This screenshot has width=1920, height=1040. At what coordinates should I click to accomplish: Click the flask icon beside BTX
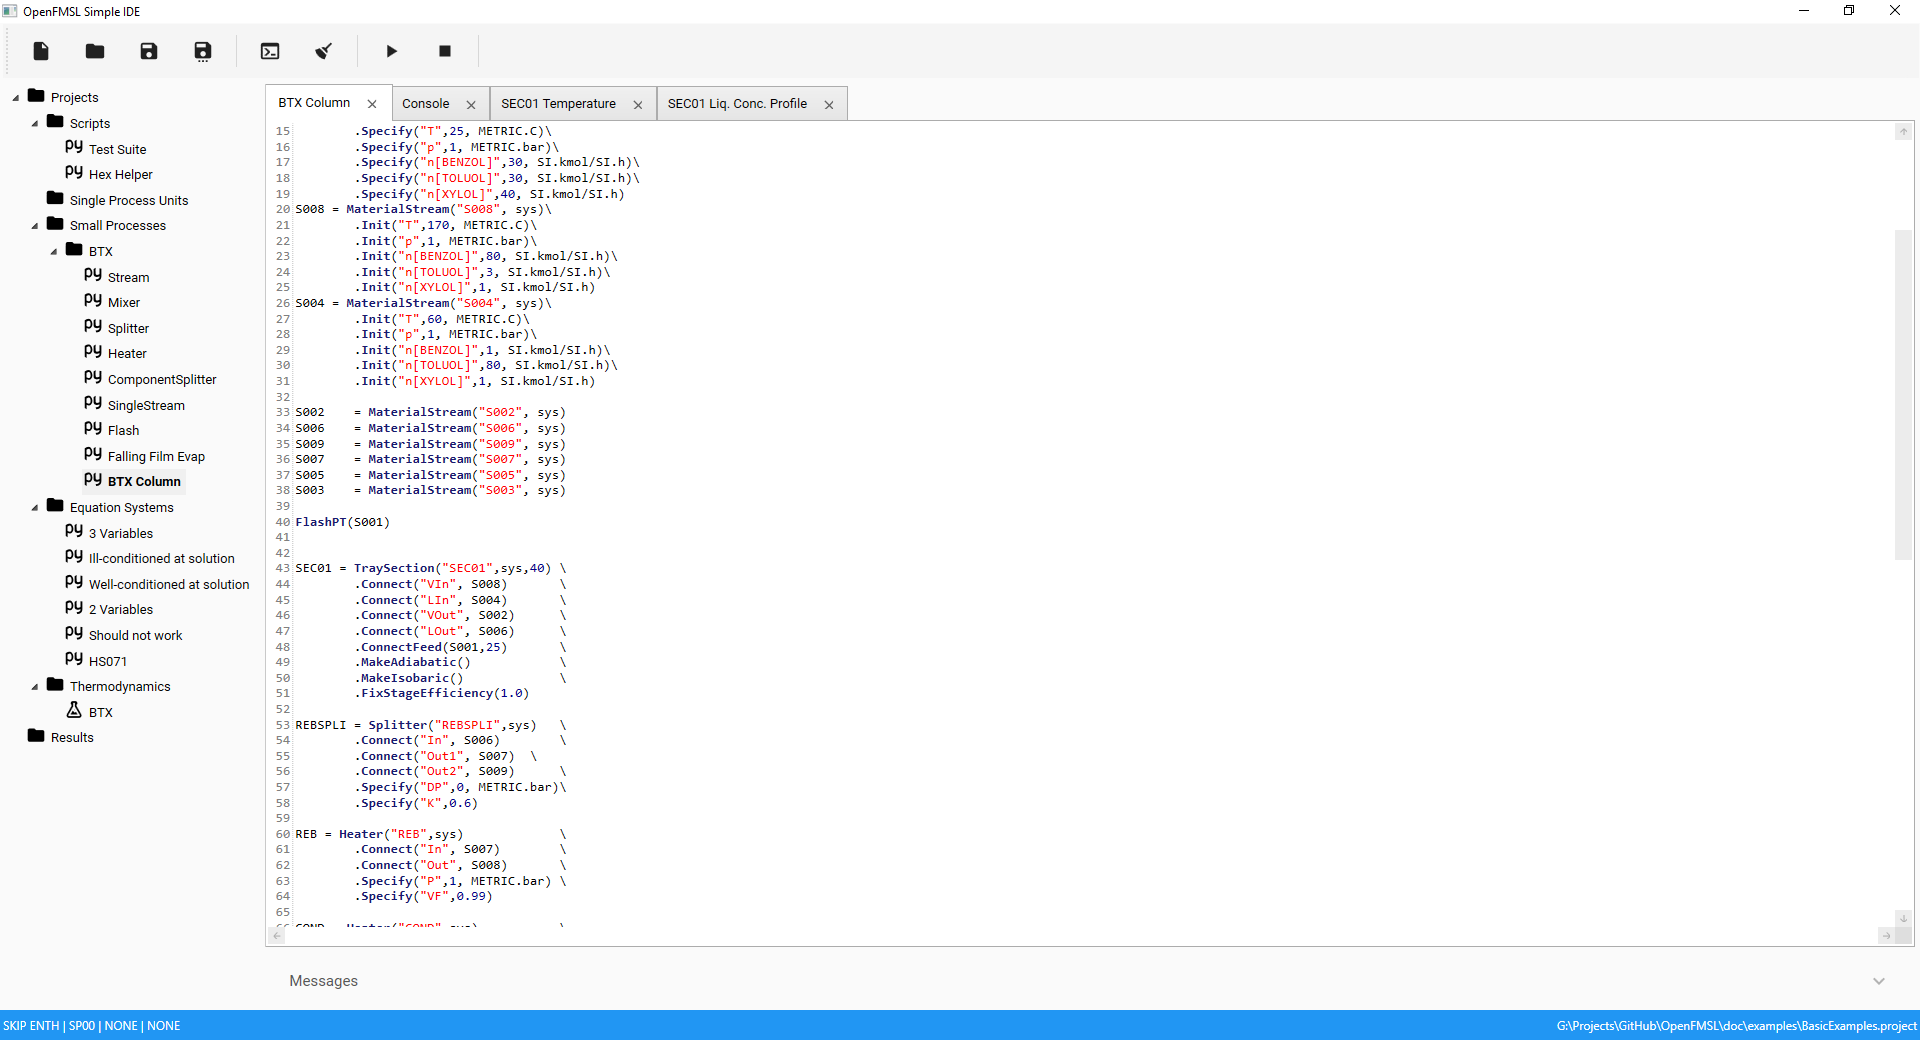[x=74, y=710]
